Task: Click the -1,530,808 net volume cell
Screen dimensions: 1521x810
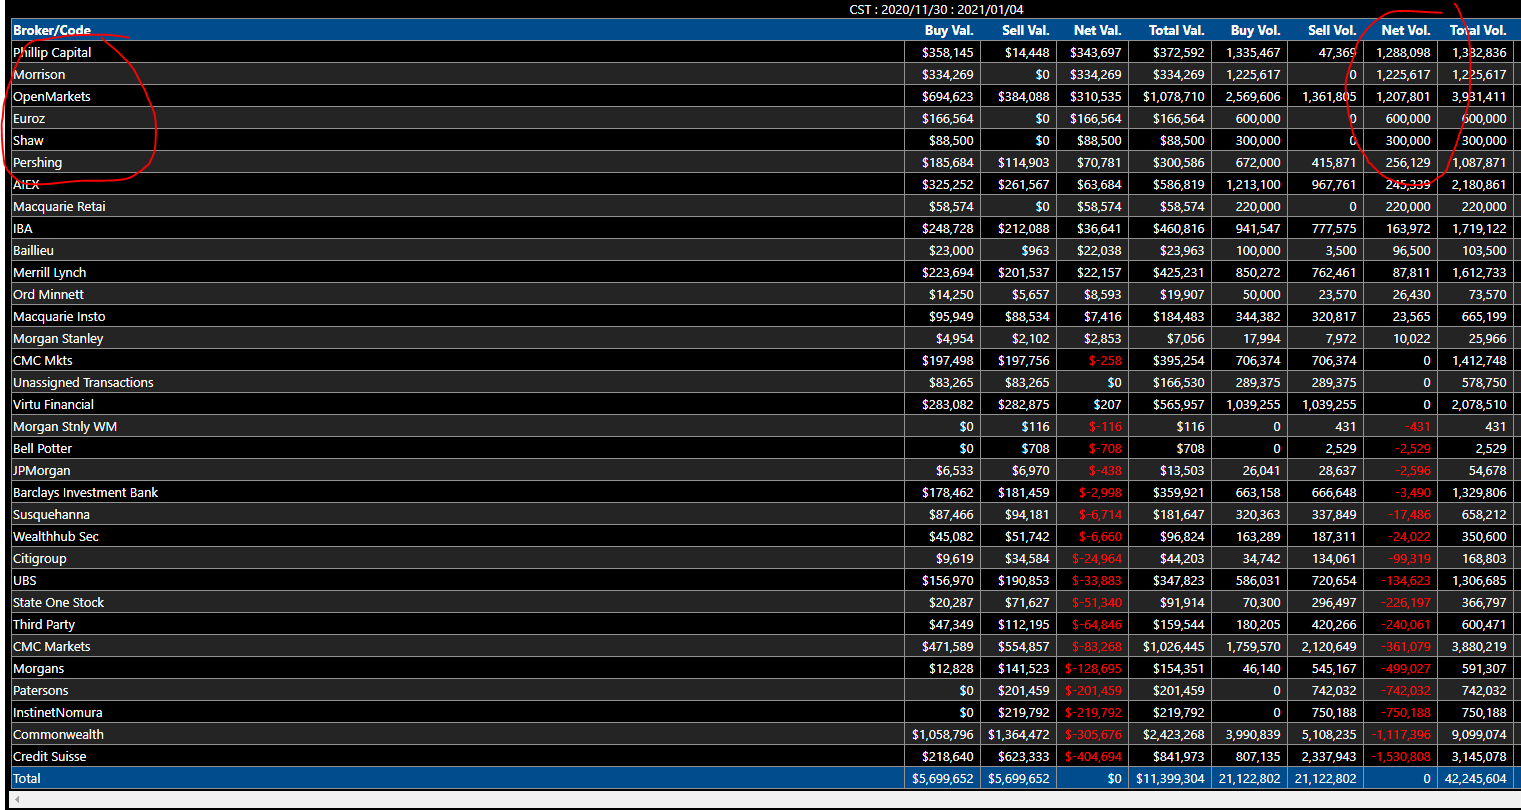Action: click(x=1401, y=756)
